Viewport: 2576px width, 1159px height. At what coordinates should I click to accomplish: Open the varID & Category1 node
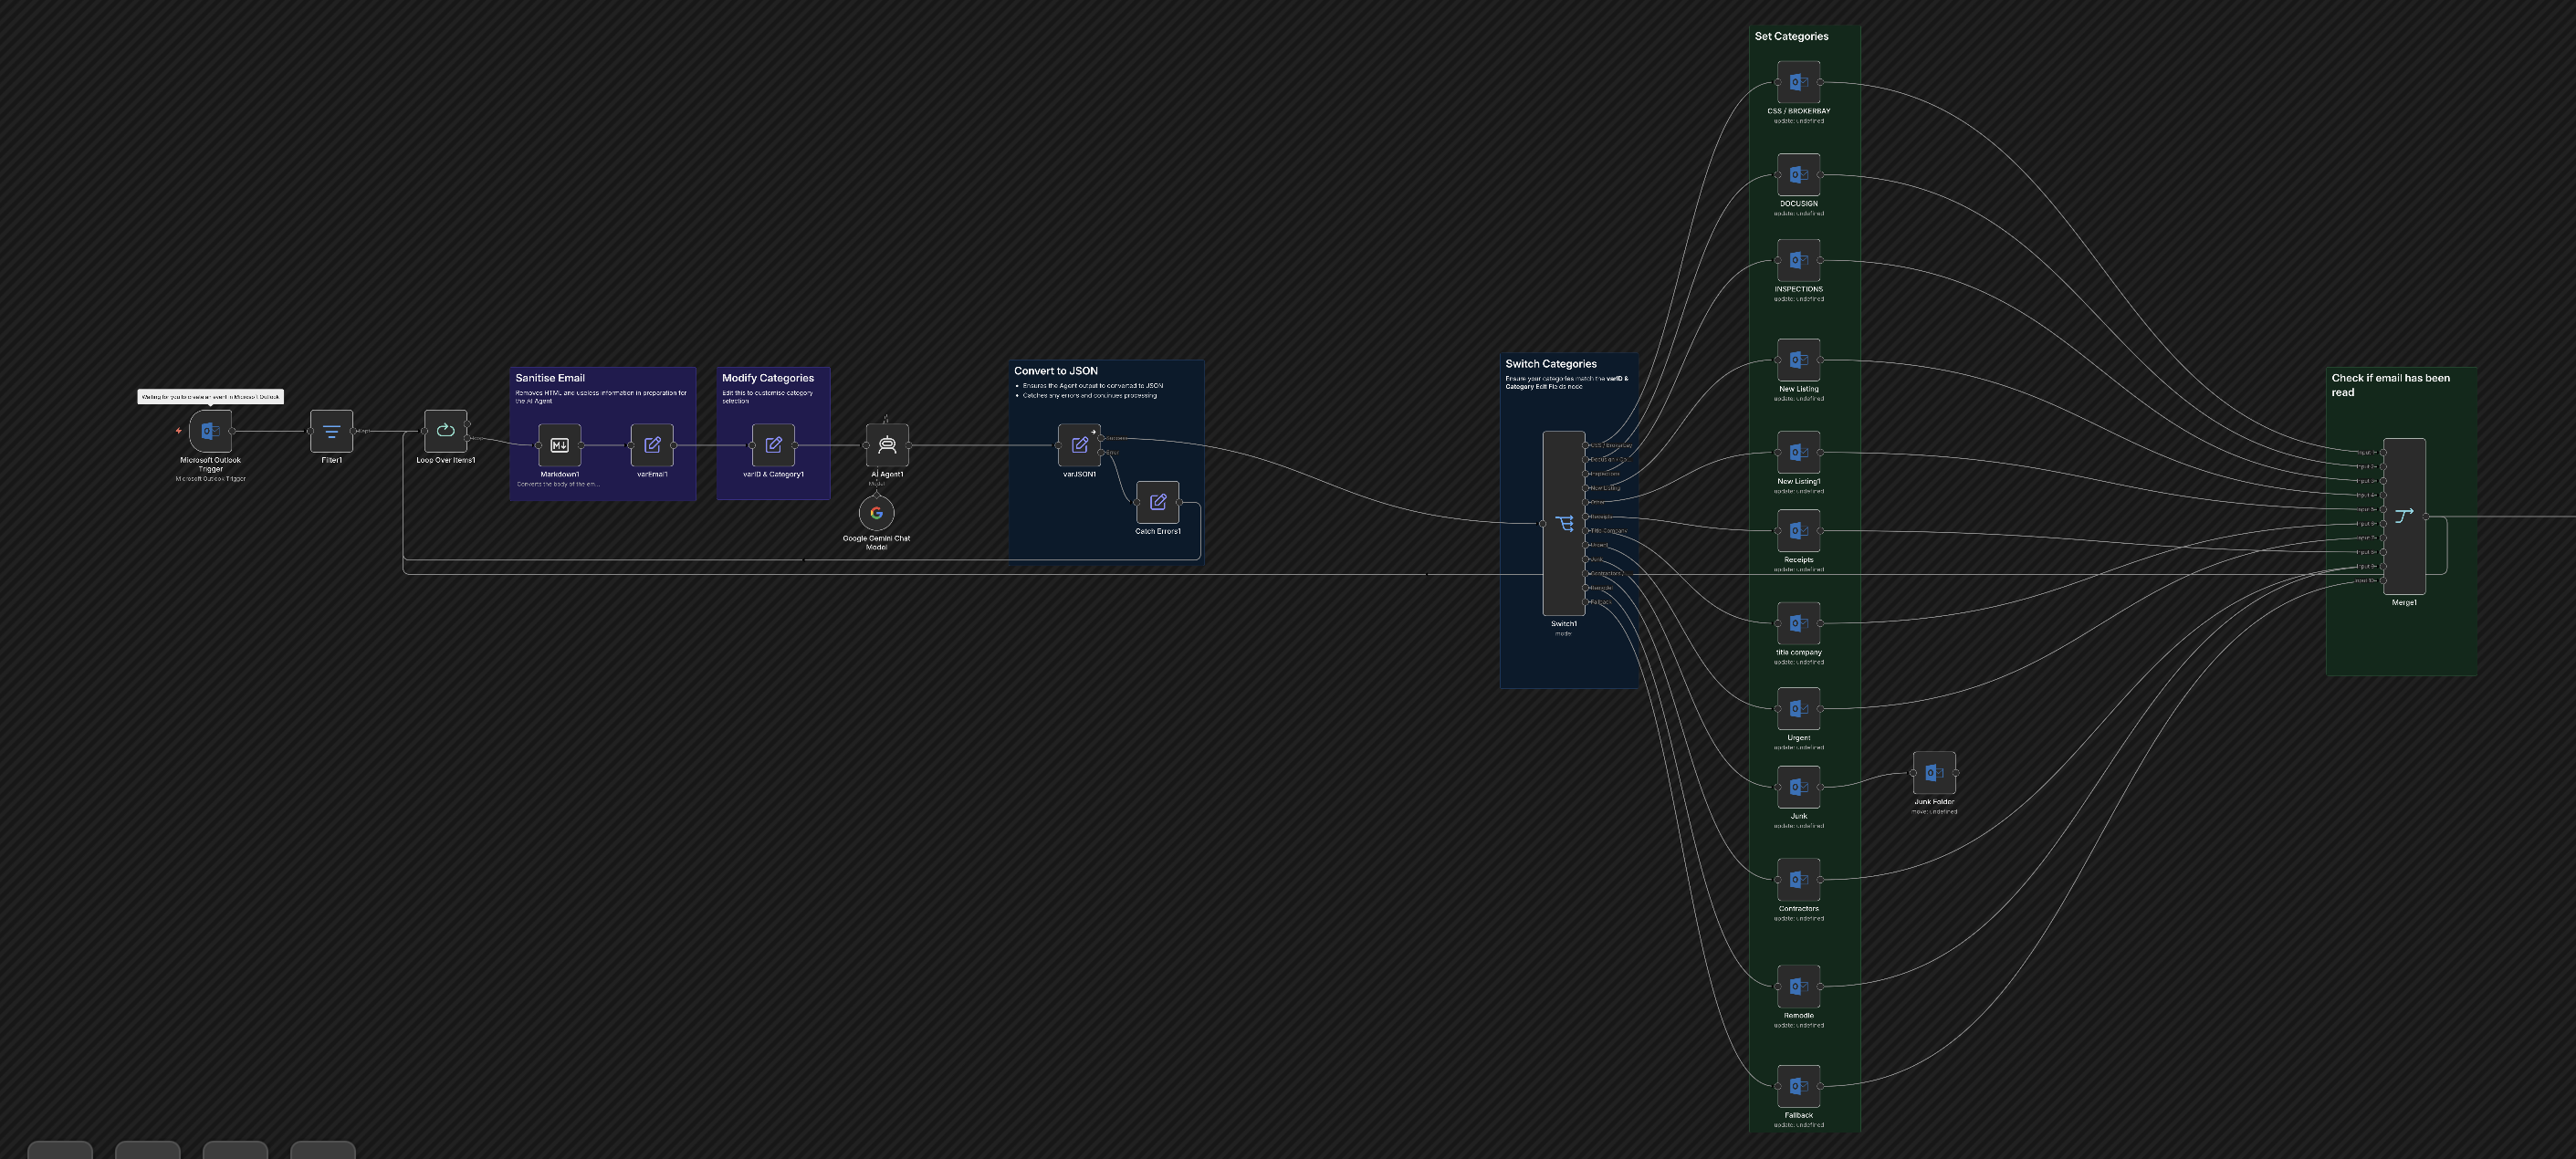click(x=773, y=445)
